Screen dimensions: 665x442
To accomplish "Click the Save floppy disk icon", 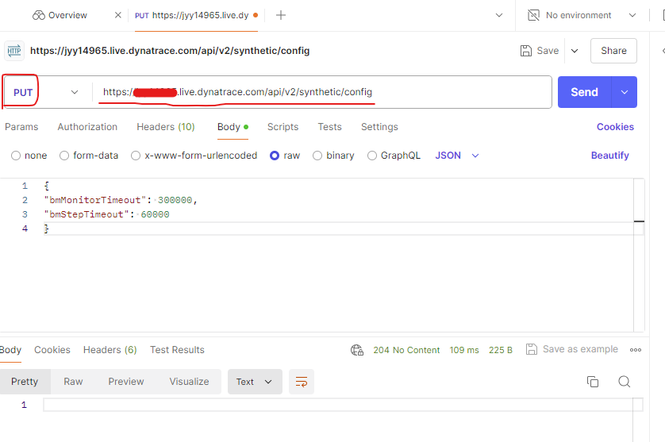I will tap(527, 51).
